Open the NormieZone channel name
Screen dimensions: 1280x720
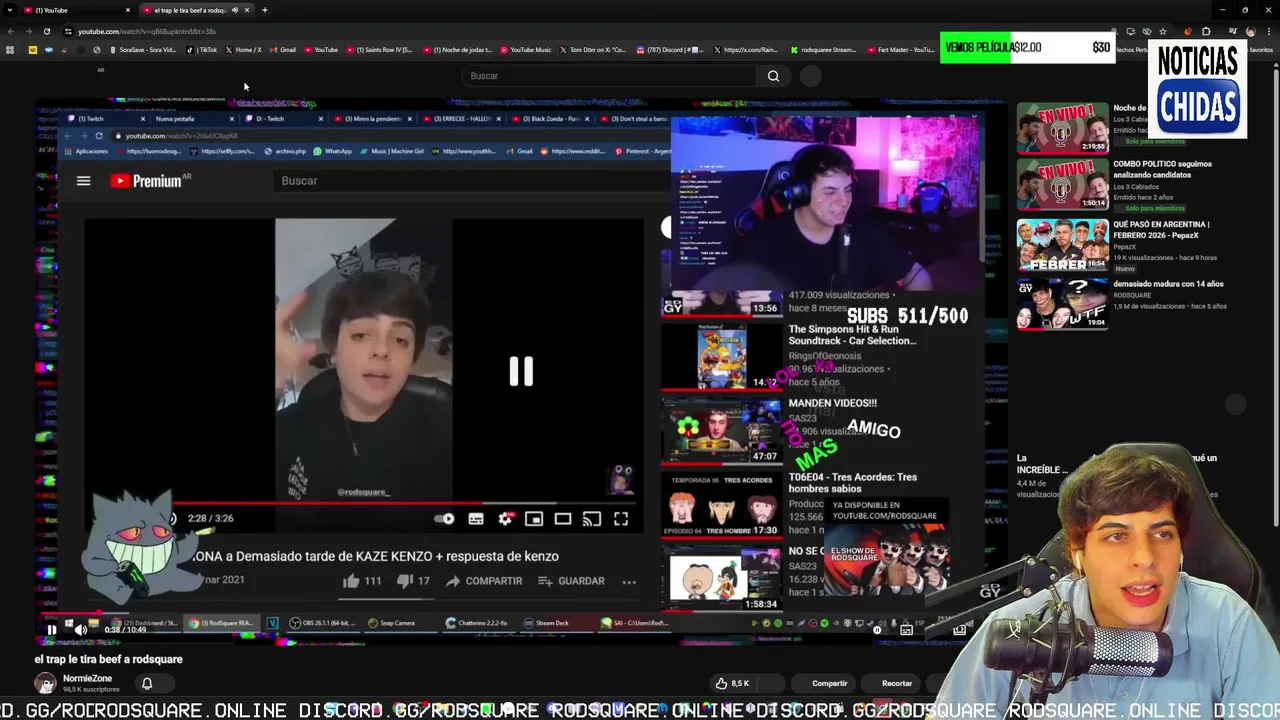88,678
